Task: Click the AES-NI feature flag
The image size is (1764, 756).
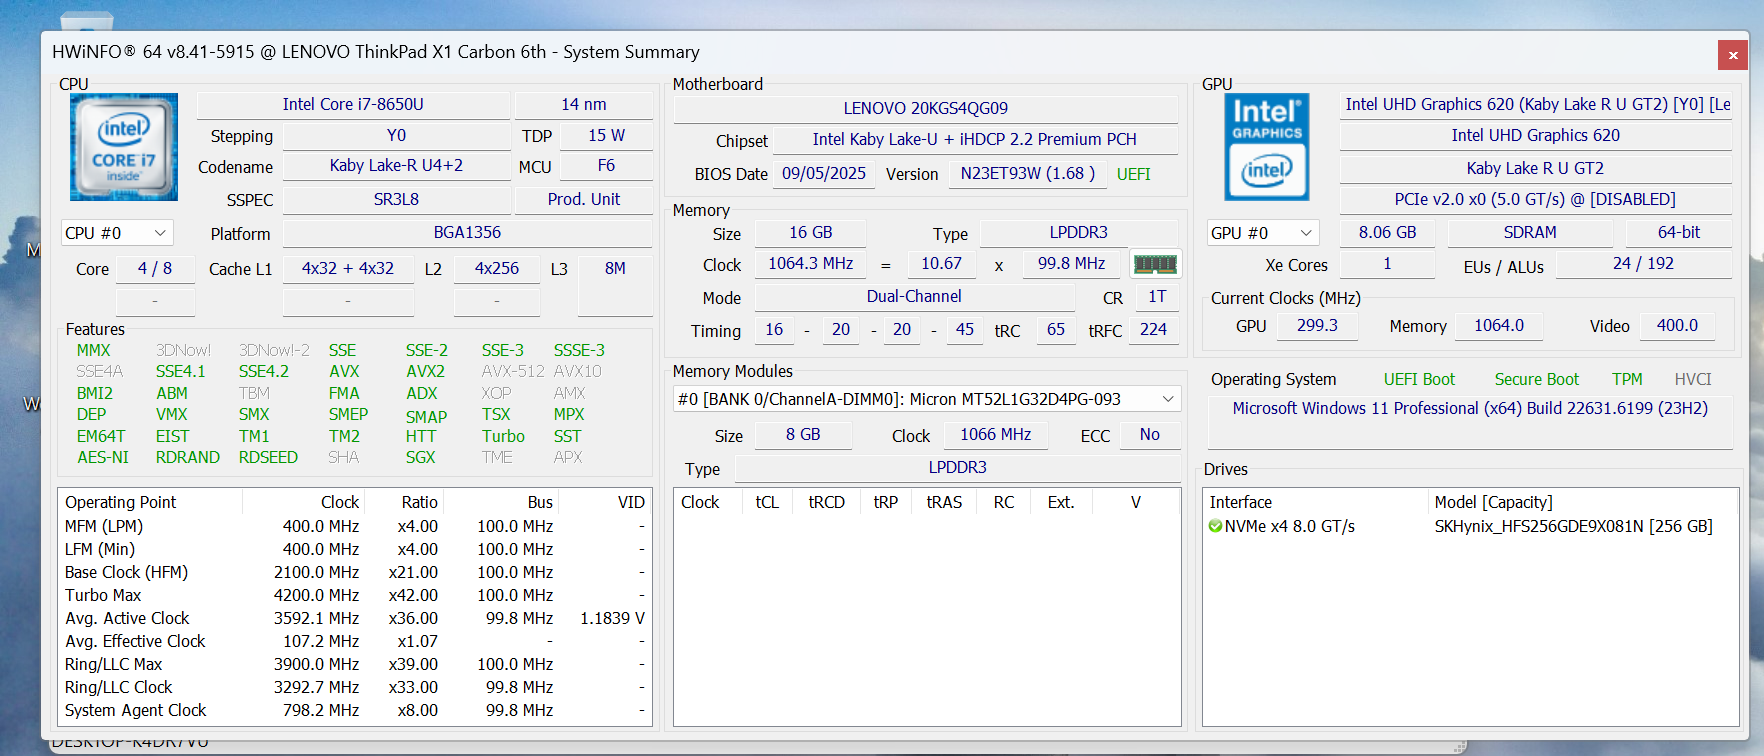Action: point(103,457)
